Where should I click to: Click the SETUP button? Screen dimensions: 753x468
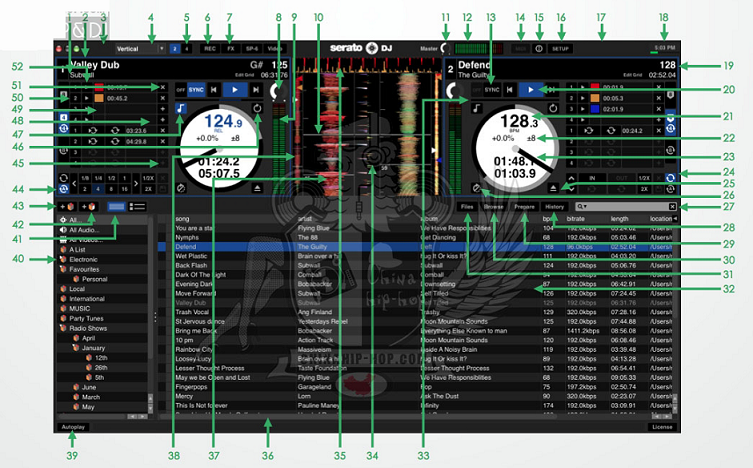click(561, 47)
